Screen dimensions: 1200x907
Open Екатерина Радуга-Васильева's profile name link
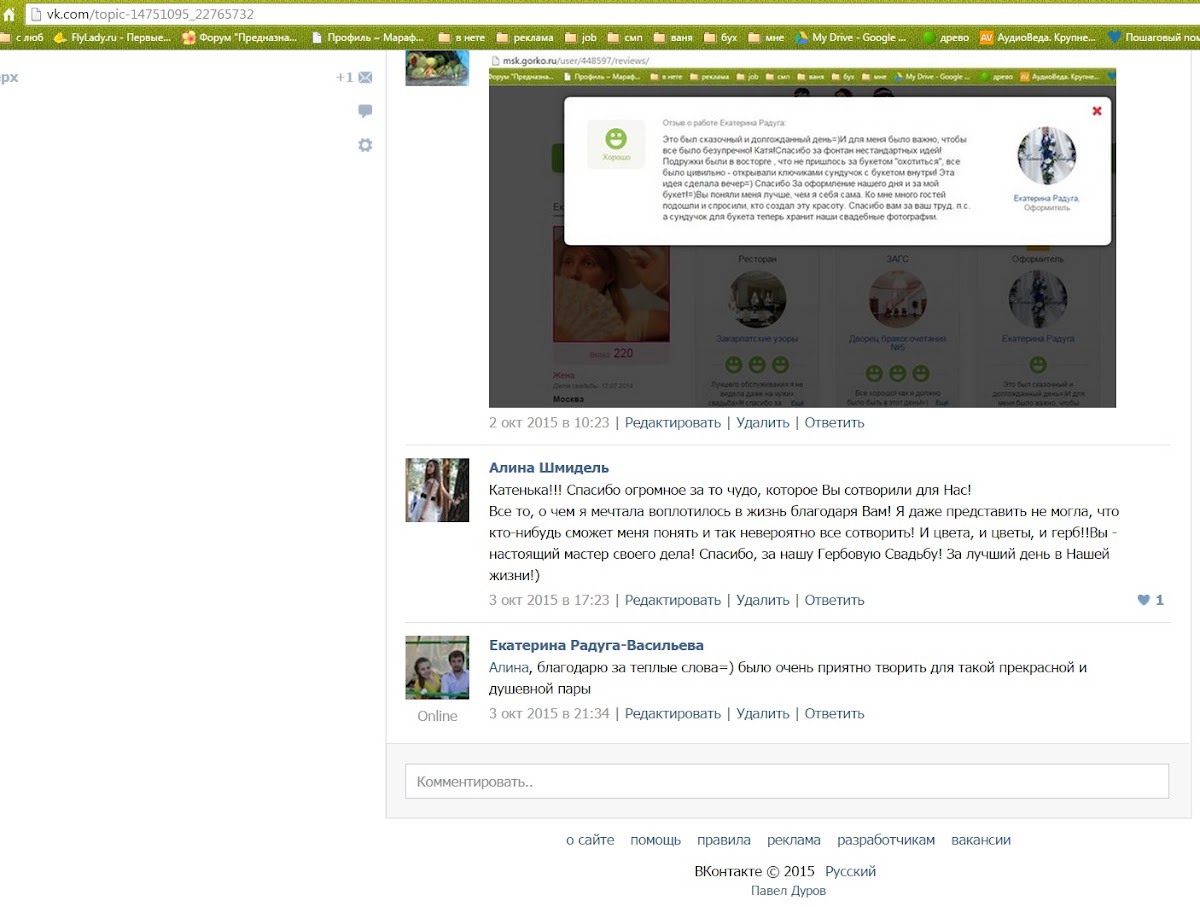596,645
